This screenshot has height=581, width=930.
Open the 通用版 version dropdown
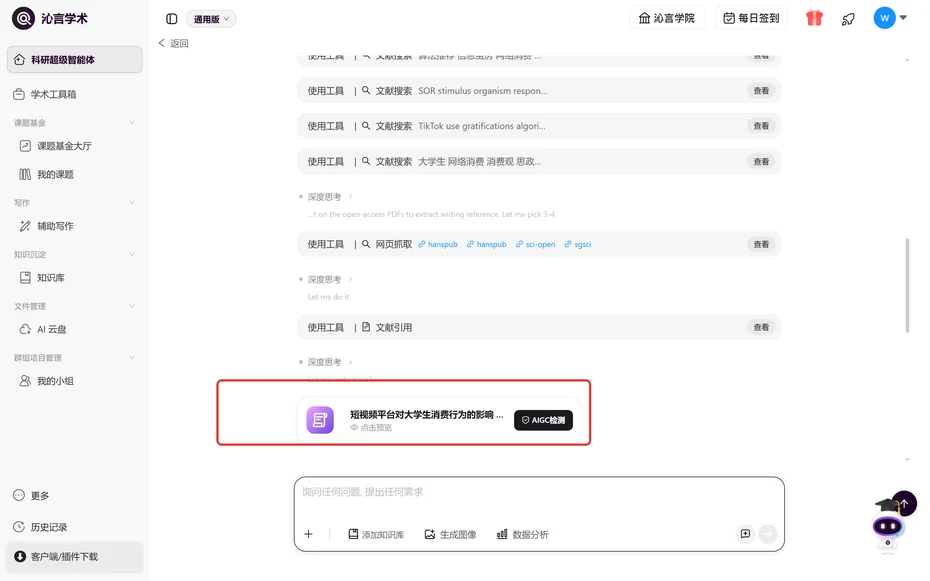pyautogui.click(x=211, y=19)
